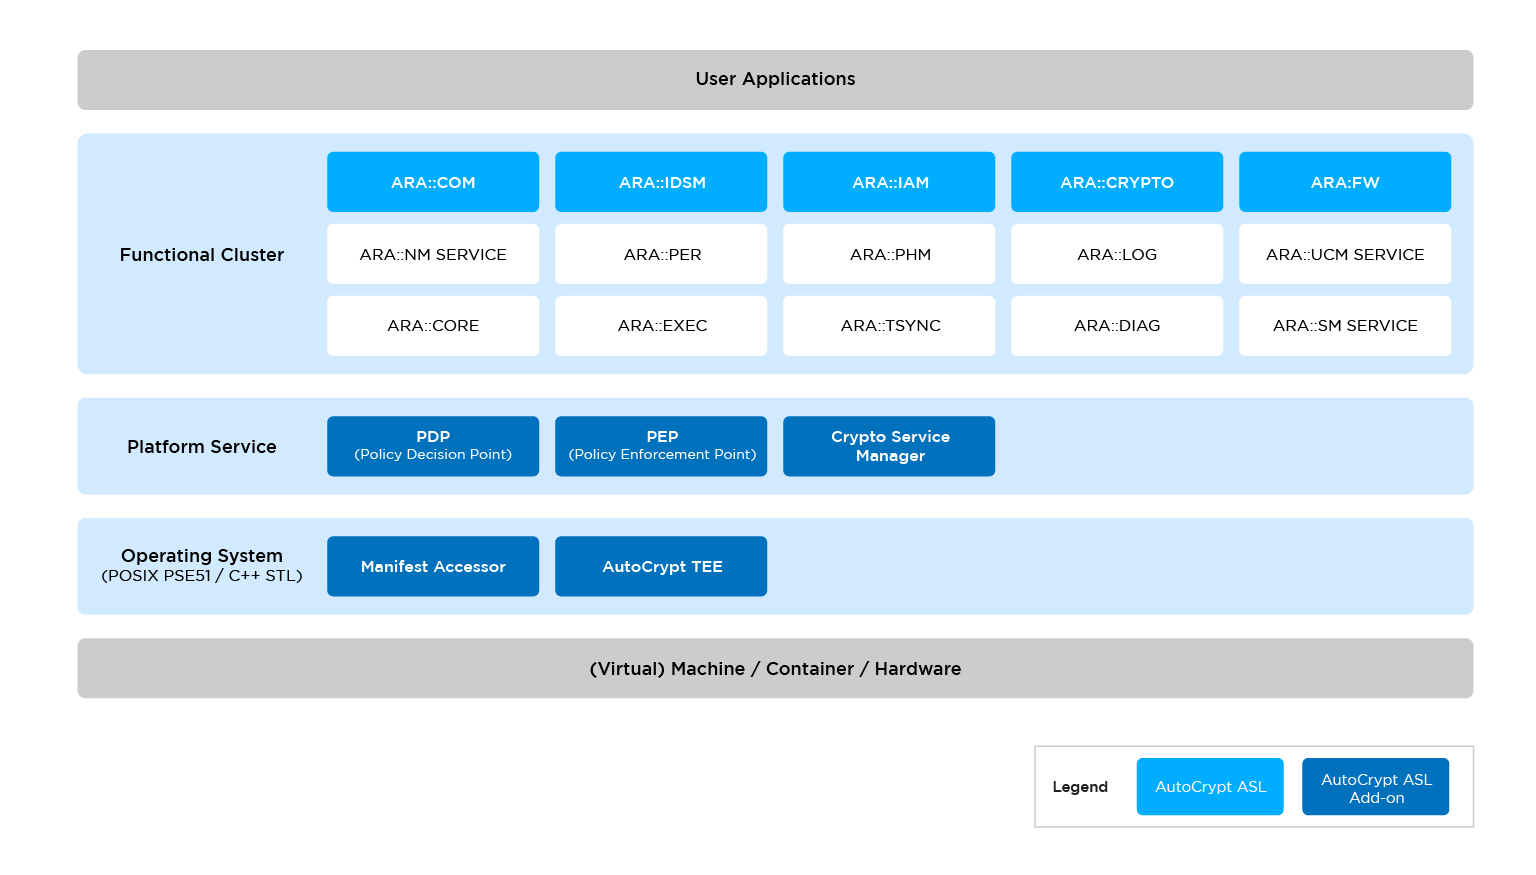Choose the ARA:FW block
1536x875 pixels.
coord(1345,182)
